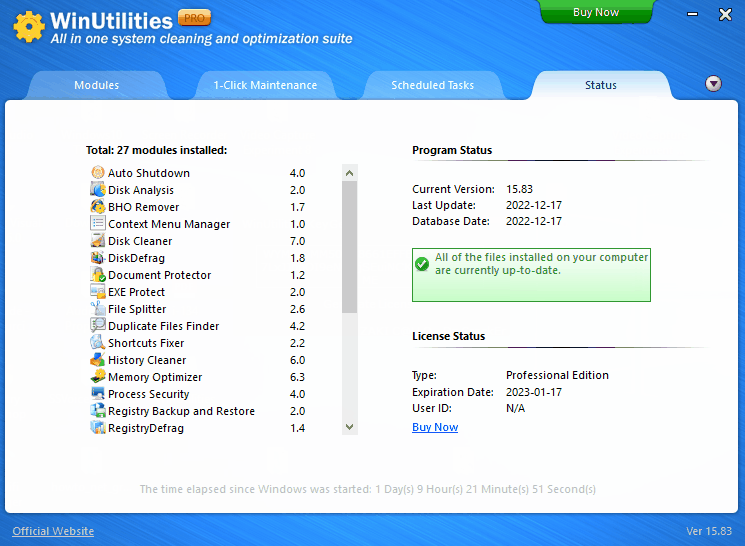Click the Last Update date value

click(534, 205)
